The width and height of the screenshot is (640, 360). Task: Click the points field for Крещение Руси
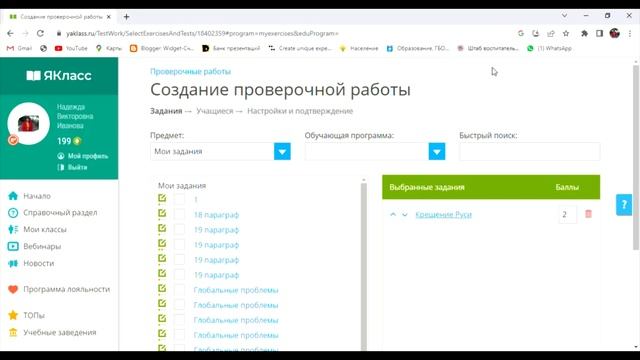pyautogui.click(x=568, y=214)
